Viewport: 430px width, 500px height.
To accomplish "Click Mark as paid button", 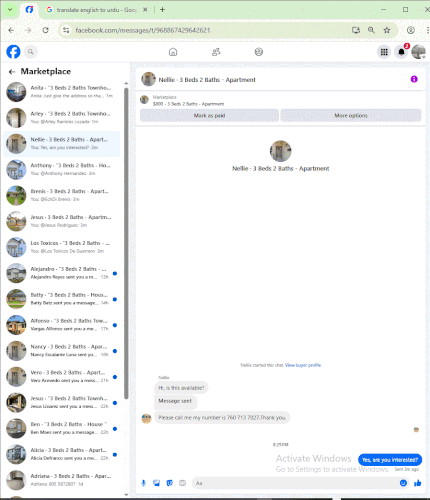I will point(209,115).
